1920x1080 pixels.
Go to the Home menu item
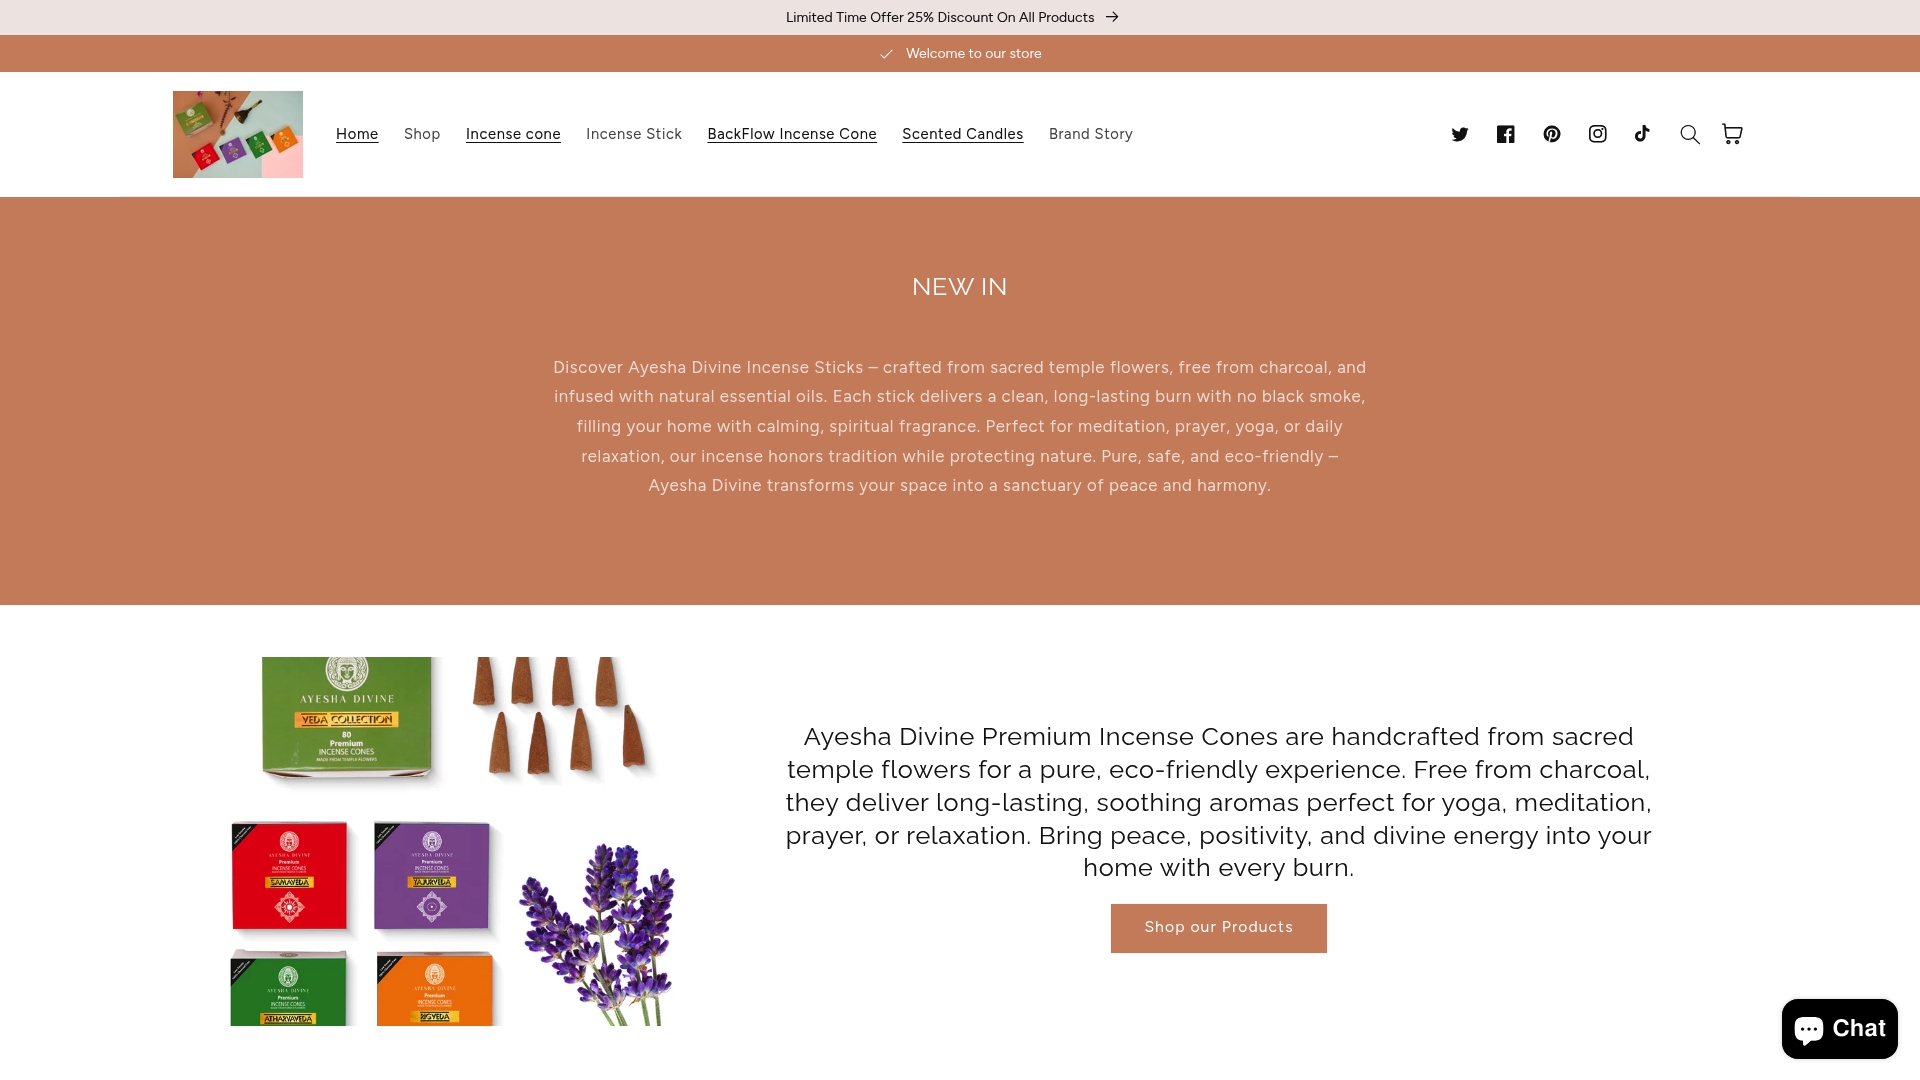[357, 134]
